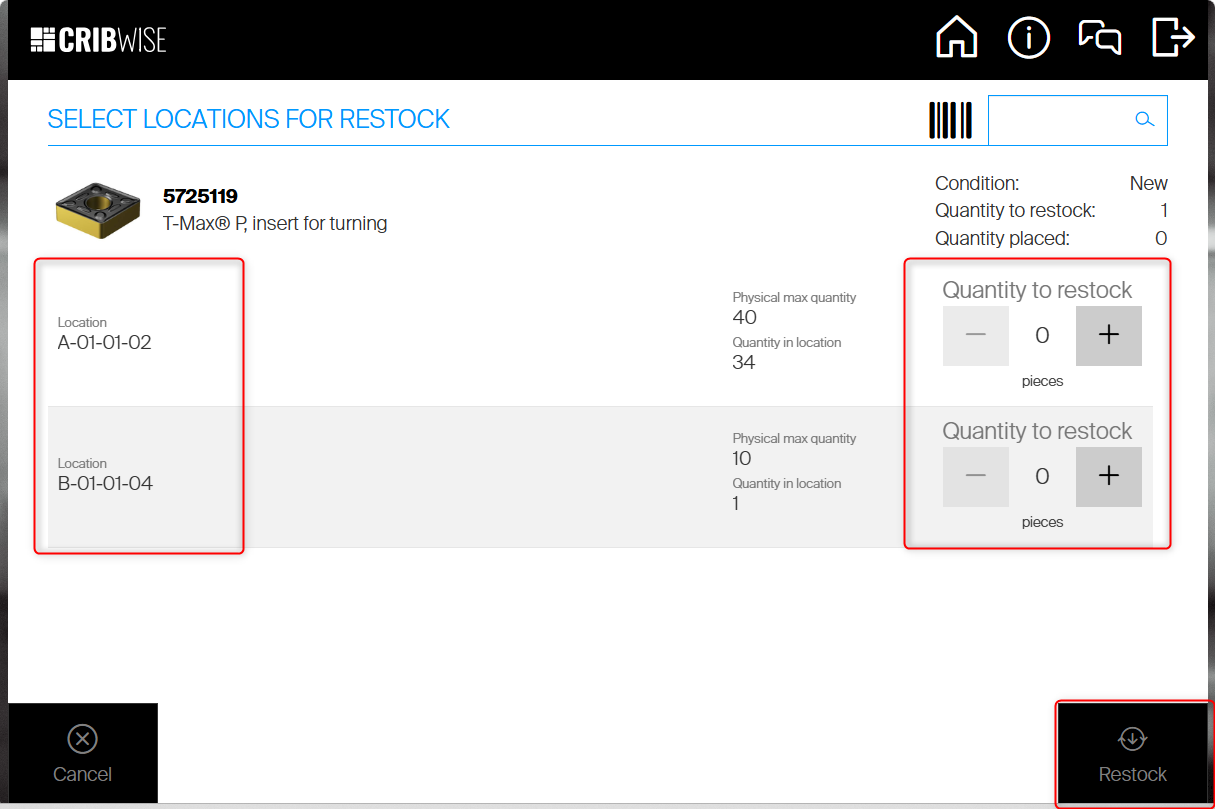Click restock quantity value for B-01-01-04

point(1042,477)
